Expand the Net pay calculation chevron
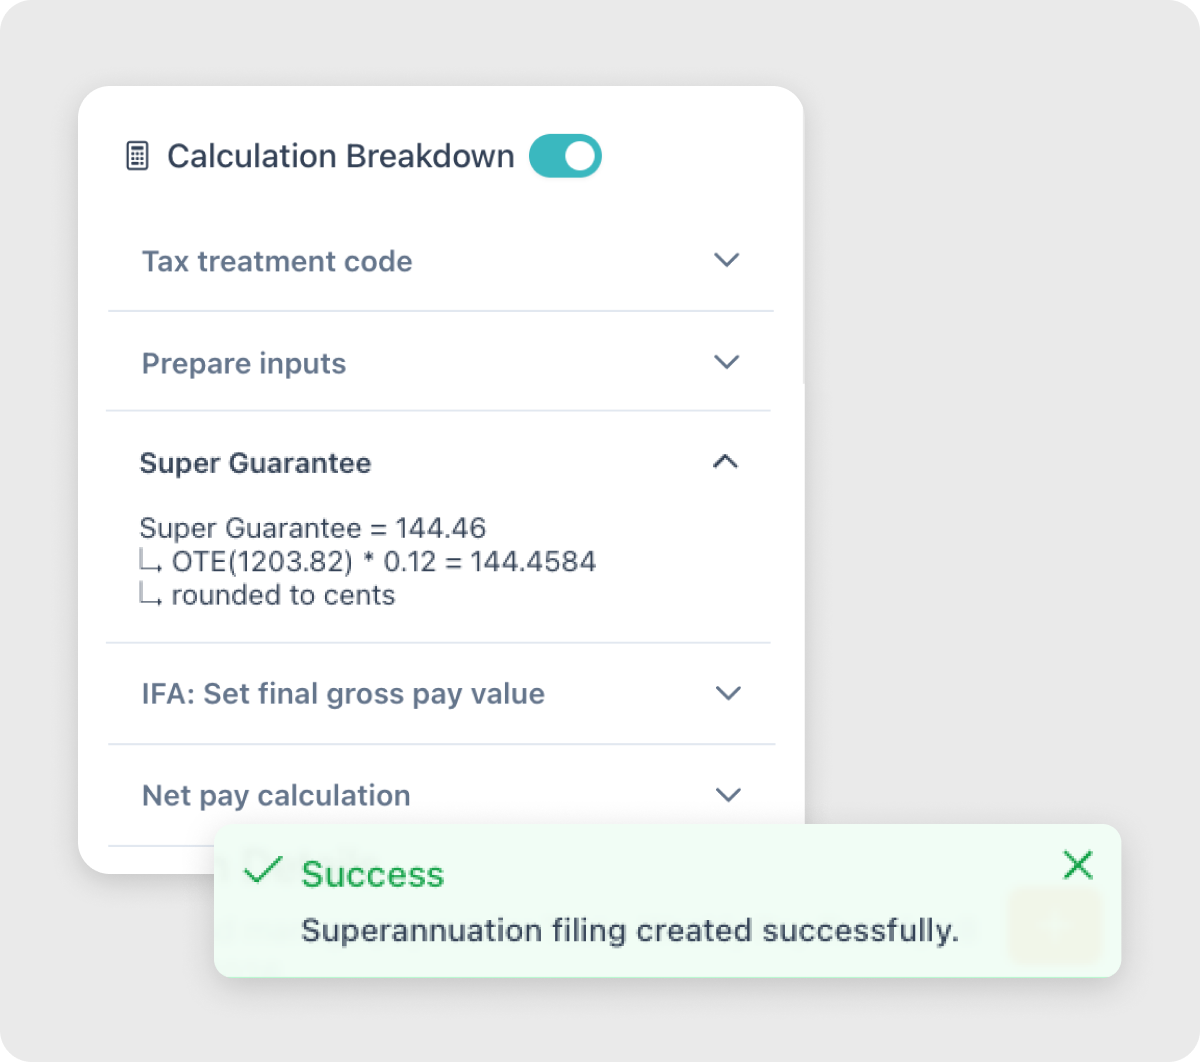1200x1062 pixels. tap(729, 795)
